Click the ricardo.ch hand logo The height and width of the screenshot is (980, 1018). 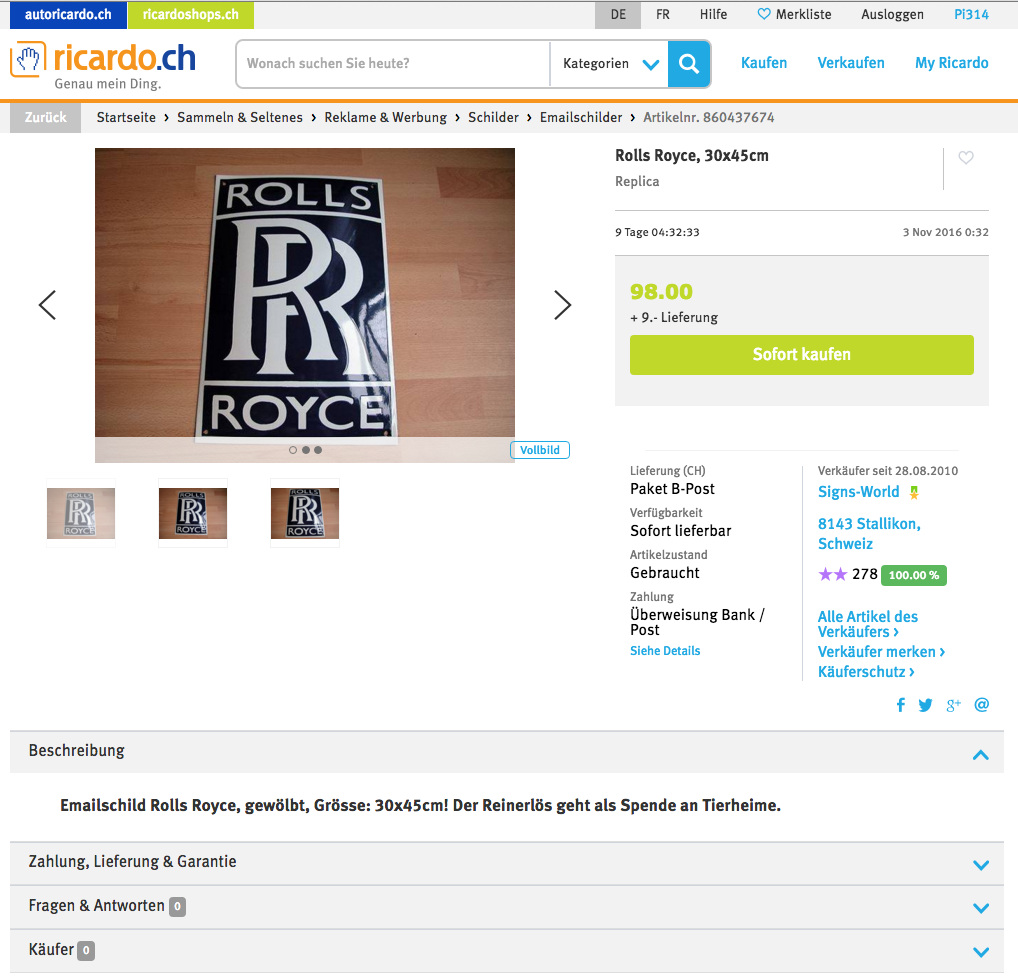(x=28, y=59)
